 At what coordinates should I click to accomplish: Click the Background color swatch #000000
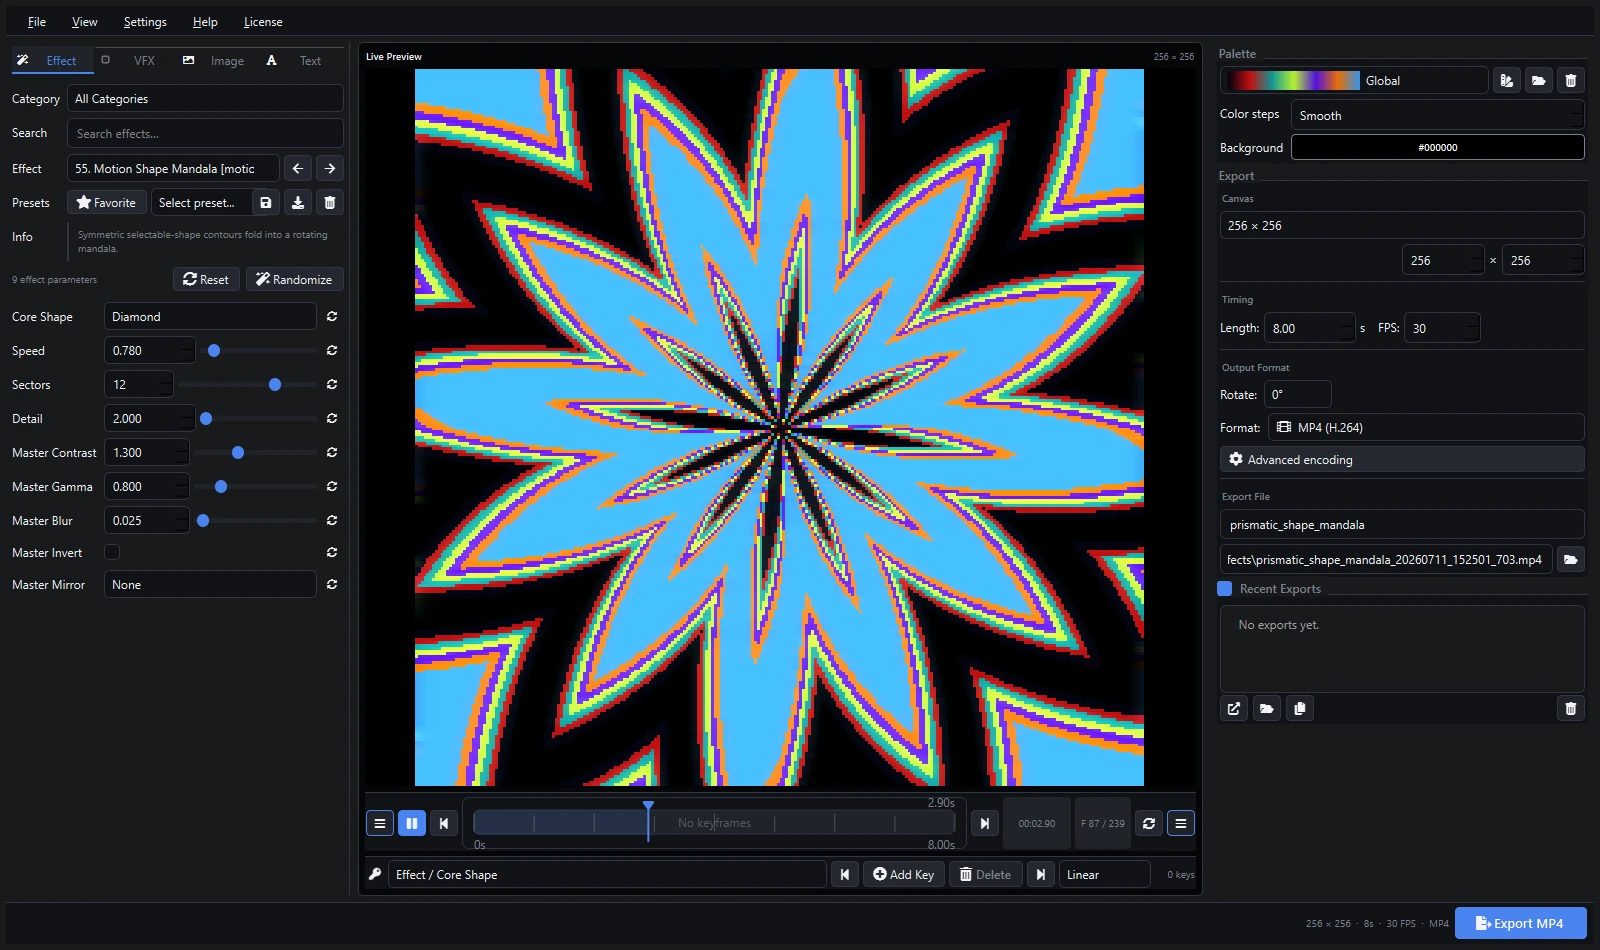pyautogui.click(x=1438, y=148)
